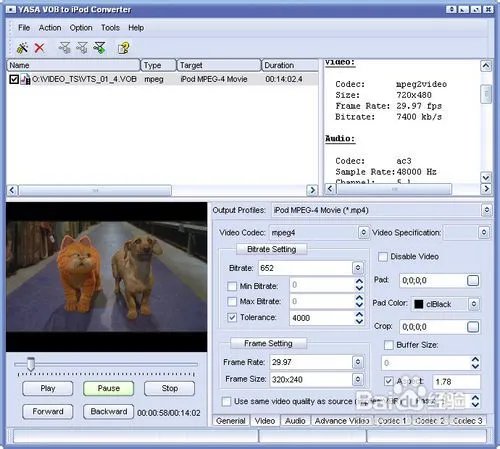Open the help question mark icon
The height and width of the screenshot is (449, 500).
click(124, 48)
